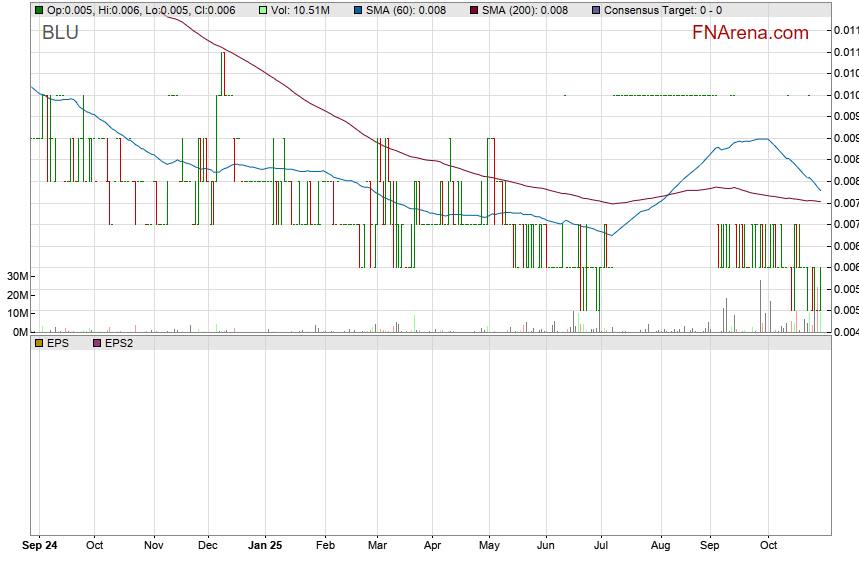This screenshot has height=566, width=859.
Task: Click the yellow EPS legend swatch
Action: coord(39,343)
